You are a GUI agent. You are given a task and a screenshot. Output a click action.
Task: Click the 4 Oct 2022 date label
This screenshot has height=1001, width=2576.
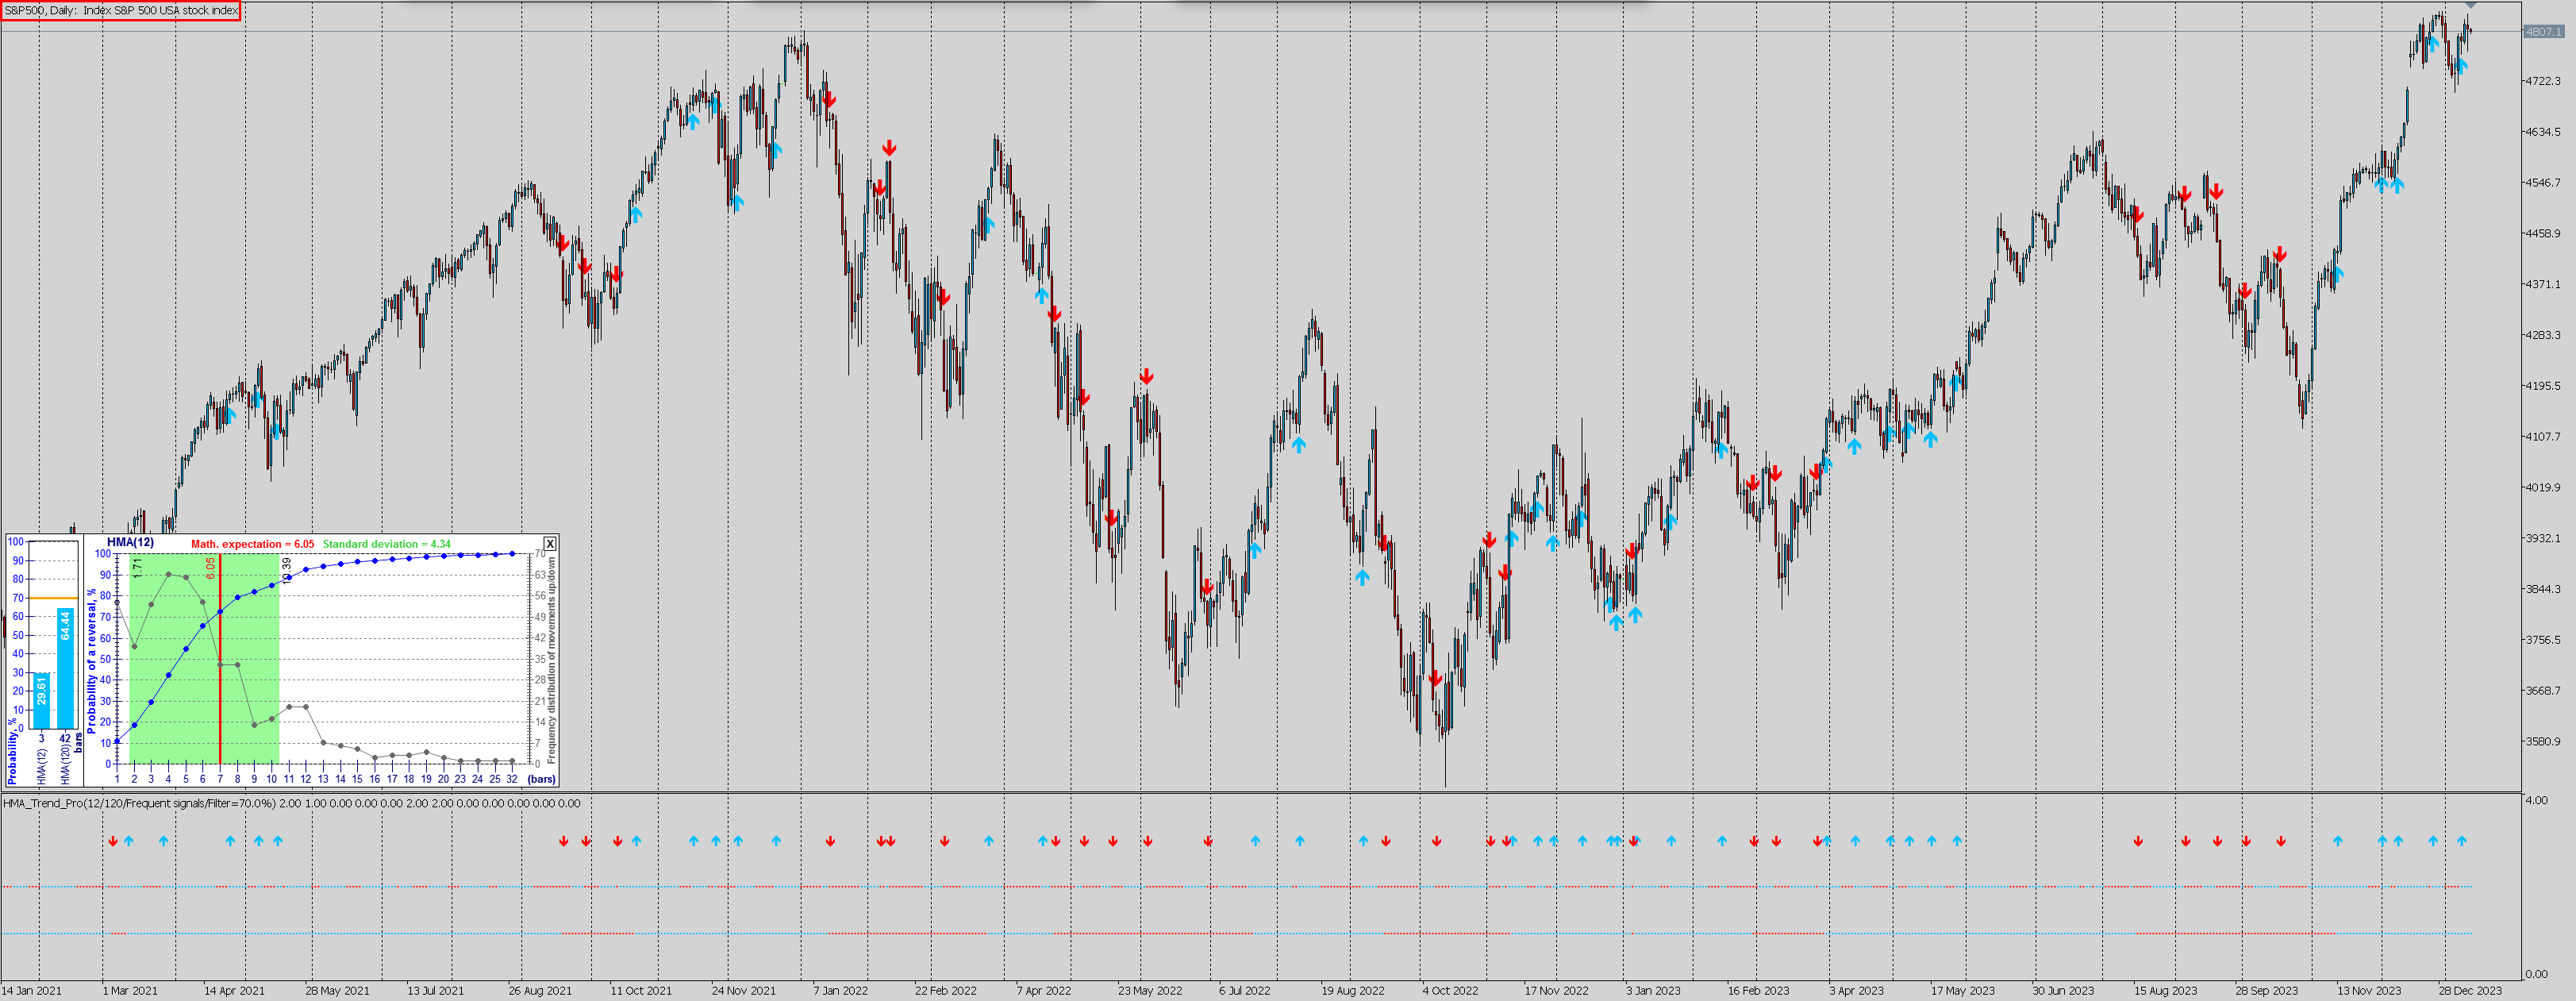click(x=1450, y=991)
